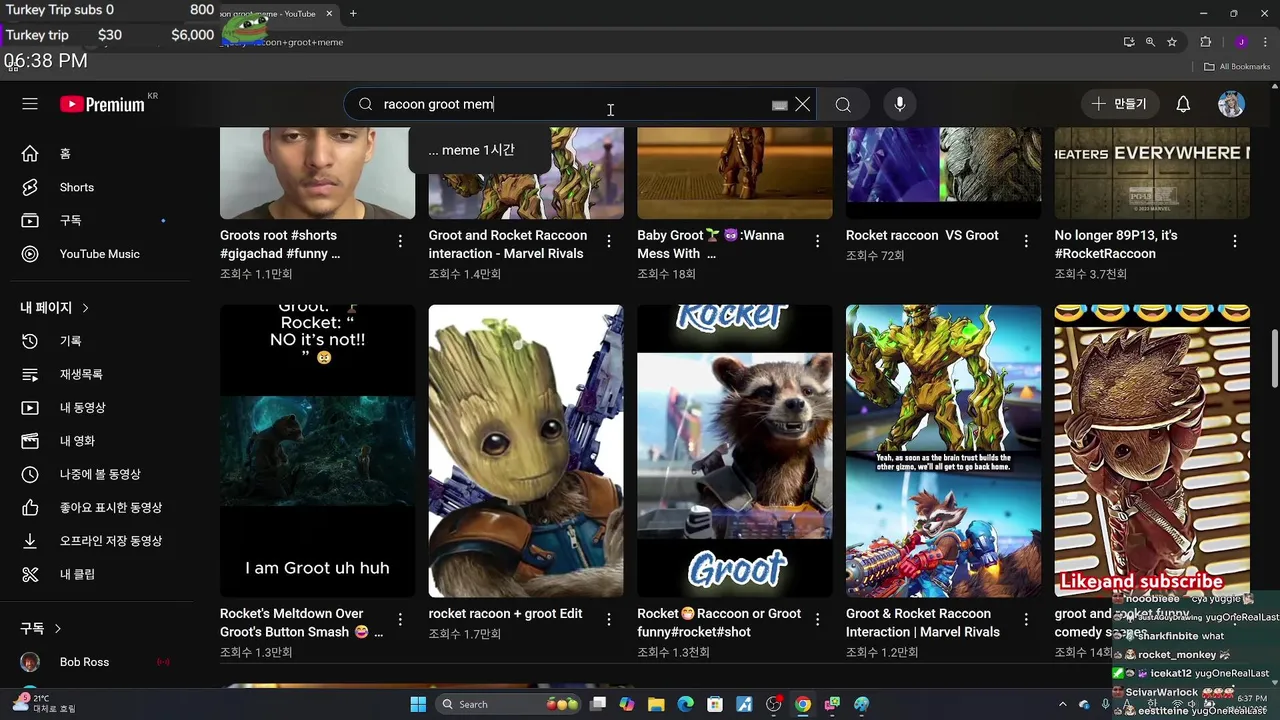Open the Chrome profile J avatar
This screenshot has height=720, width=1280.
[x=1241, y=42]
